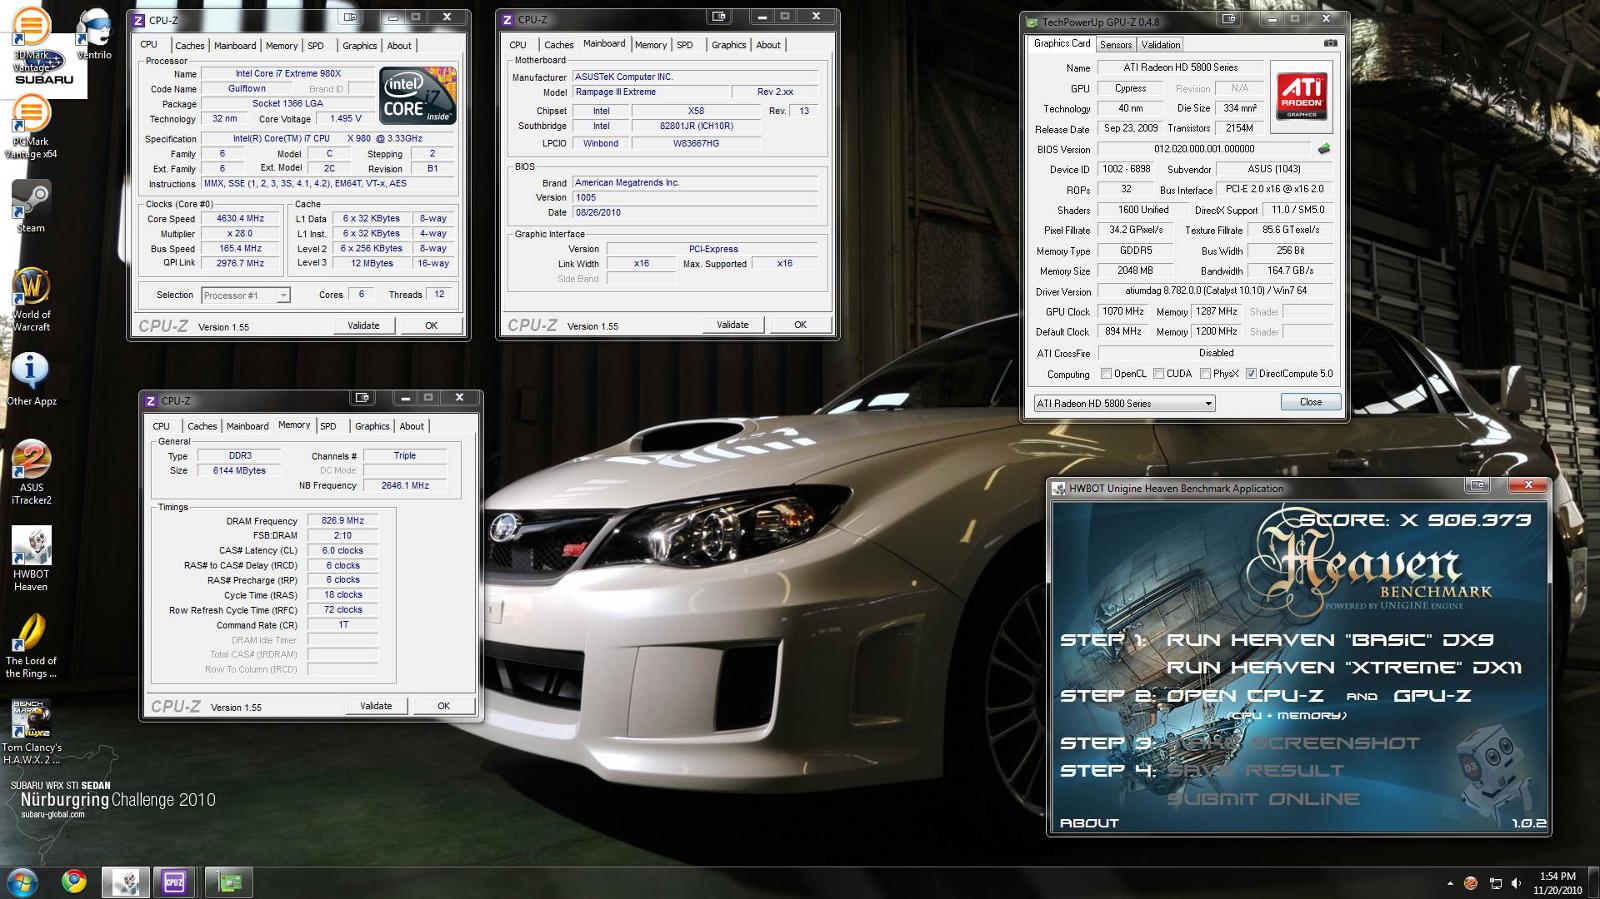Open the 3DMark Vantage desktop shortcut

coord(31,40)
